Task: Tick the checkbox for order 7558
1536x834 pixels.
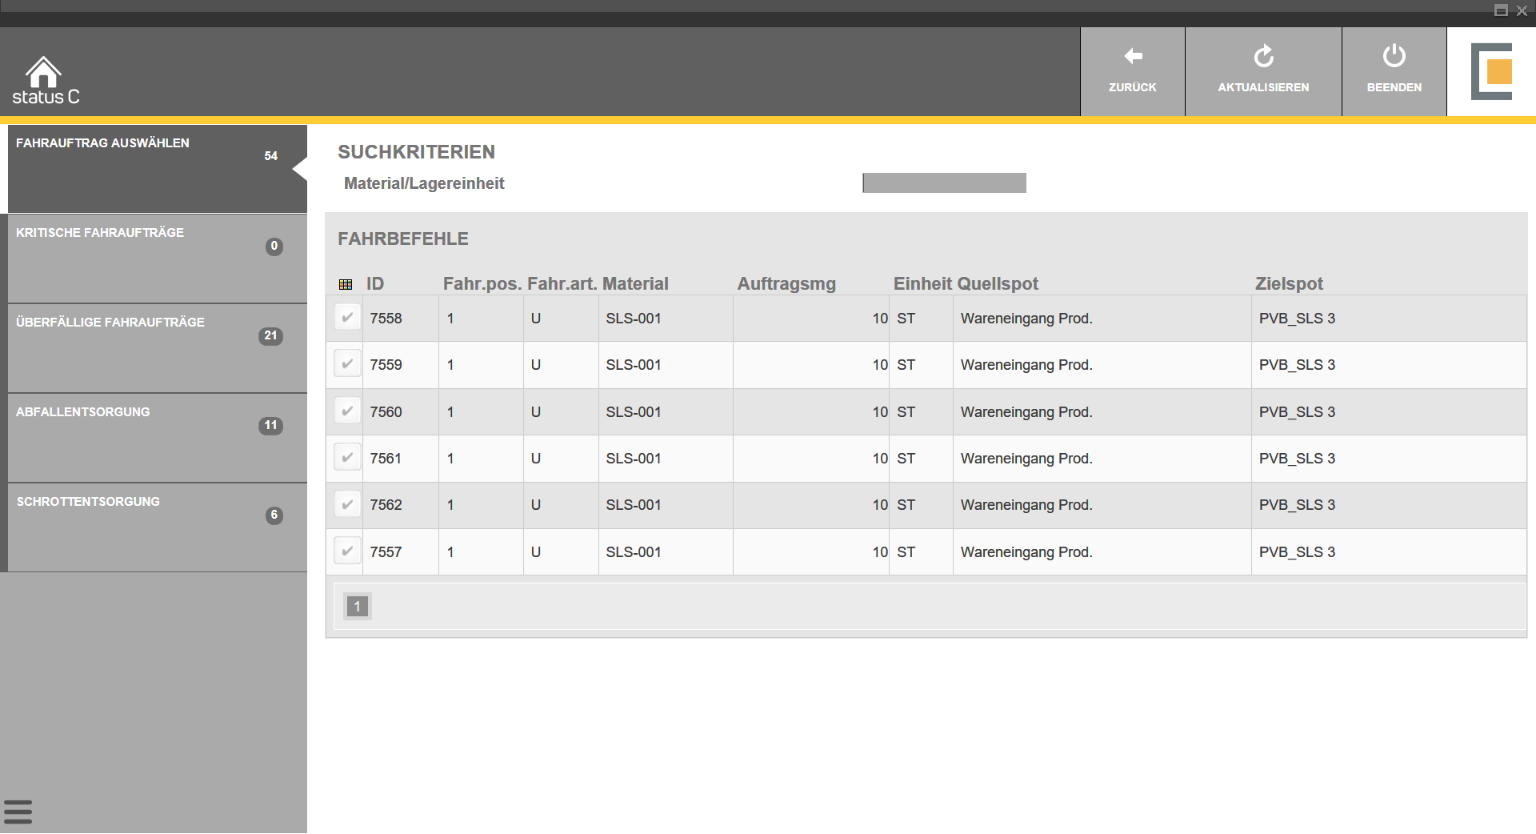Action: (347, 318)
